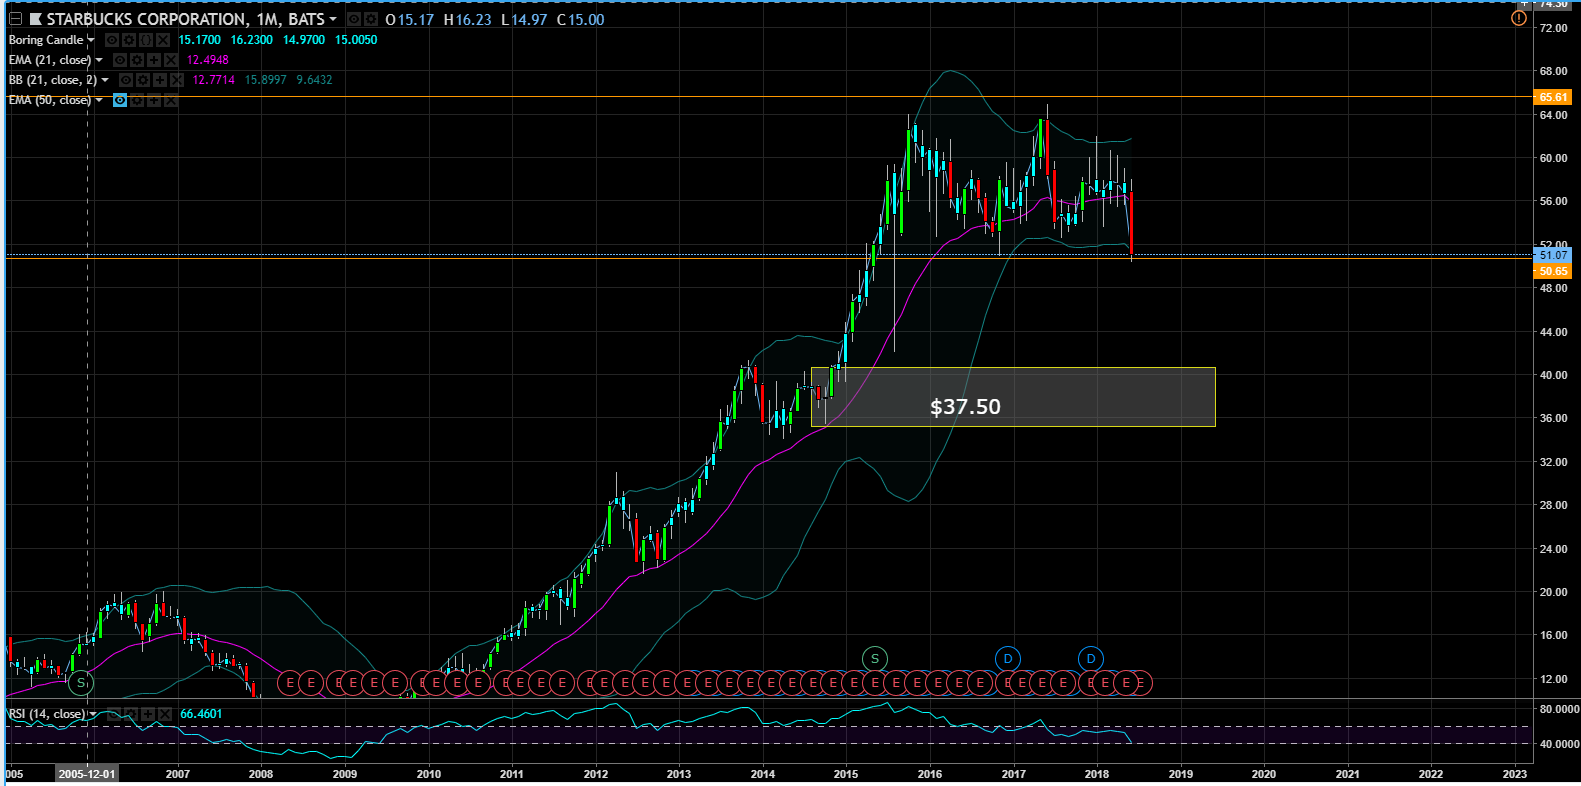
Task: Click the plus icon beside RSI (14, close)
Action: (148, 714)
